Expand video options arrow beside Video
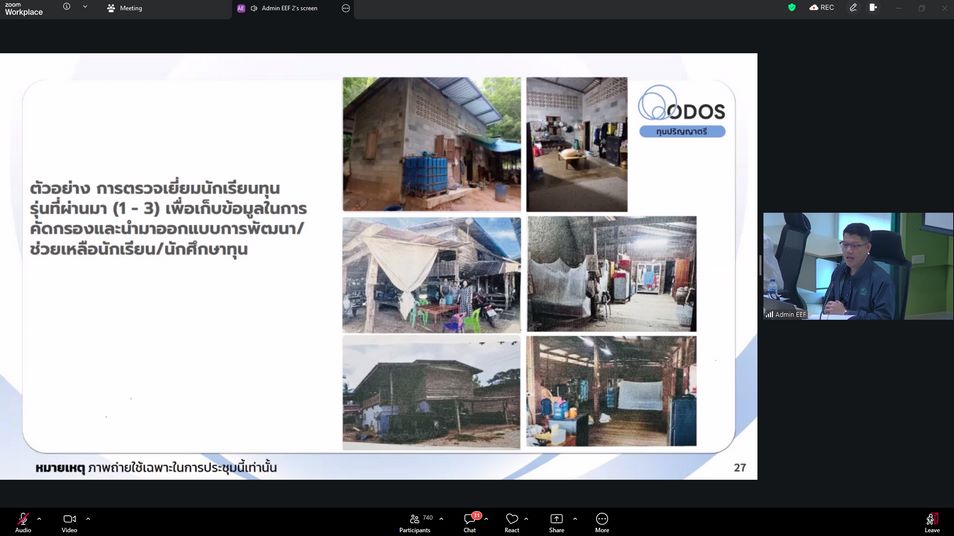 click(88, 518)
